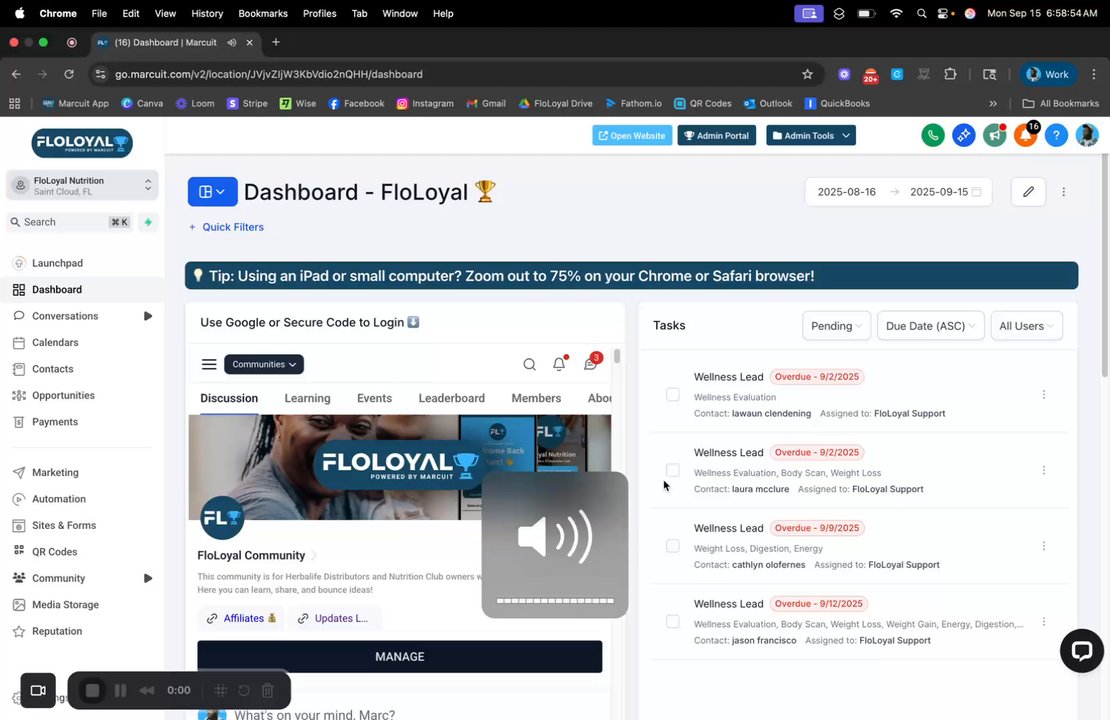This screenshot has width=1110, height=720.
Task: Open the Due Date (ASC) sort dropdown
Action: (930, 326)
